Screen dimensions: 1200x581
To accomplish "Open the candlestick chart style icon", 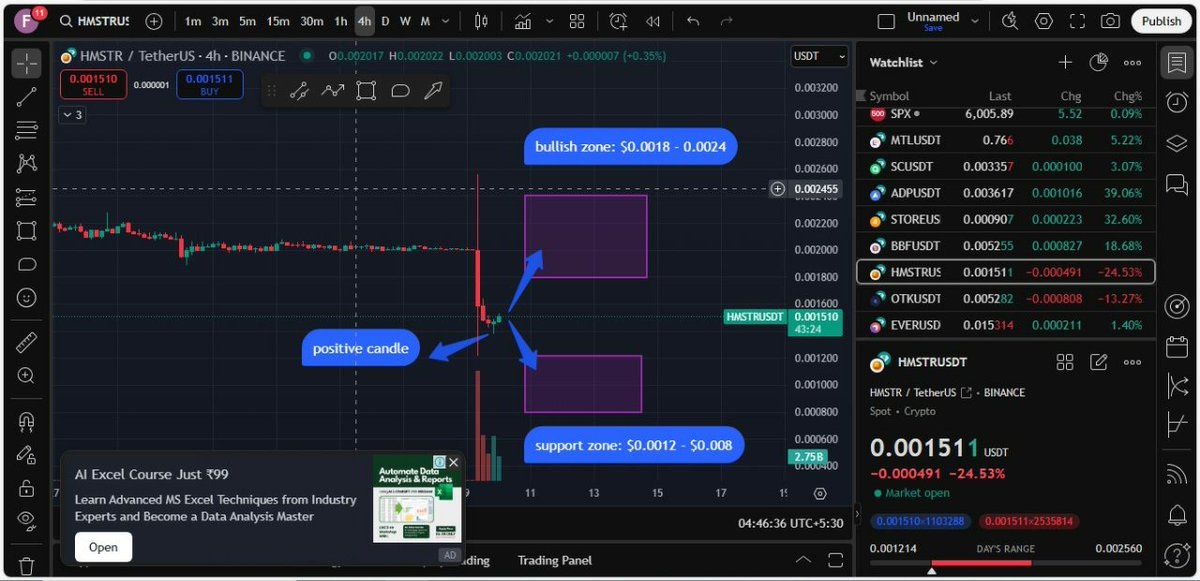I will [x=482, y=21].
